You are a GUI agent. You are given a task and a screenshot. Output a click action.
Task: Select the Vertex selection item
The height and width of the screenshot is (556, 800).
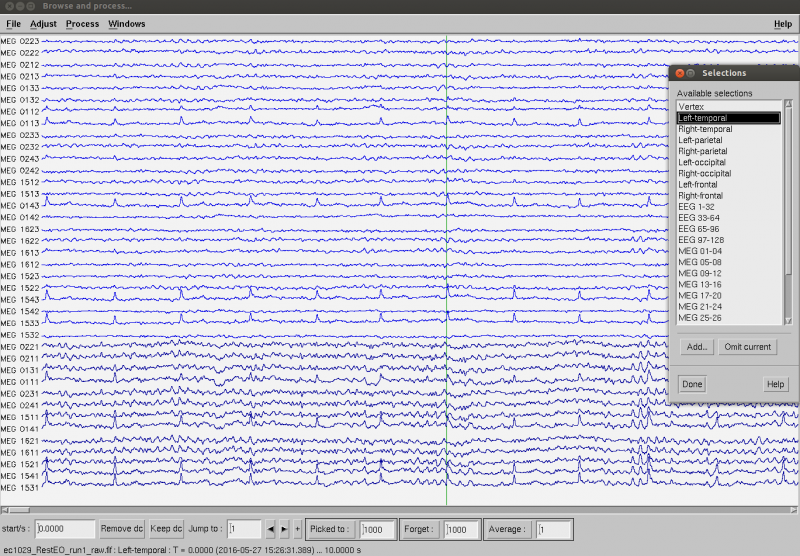(691, 106)
